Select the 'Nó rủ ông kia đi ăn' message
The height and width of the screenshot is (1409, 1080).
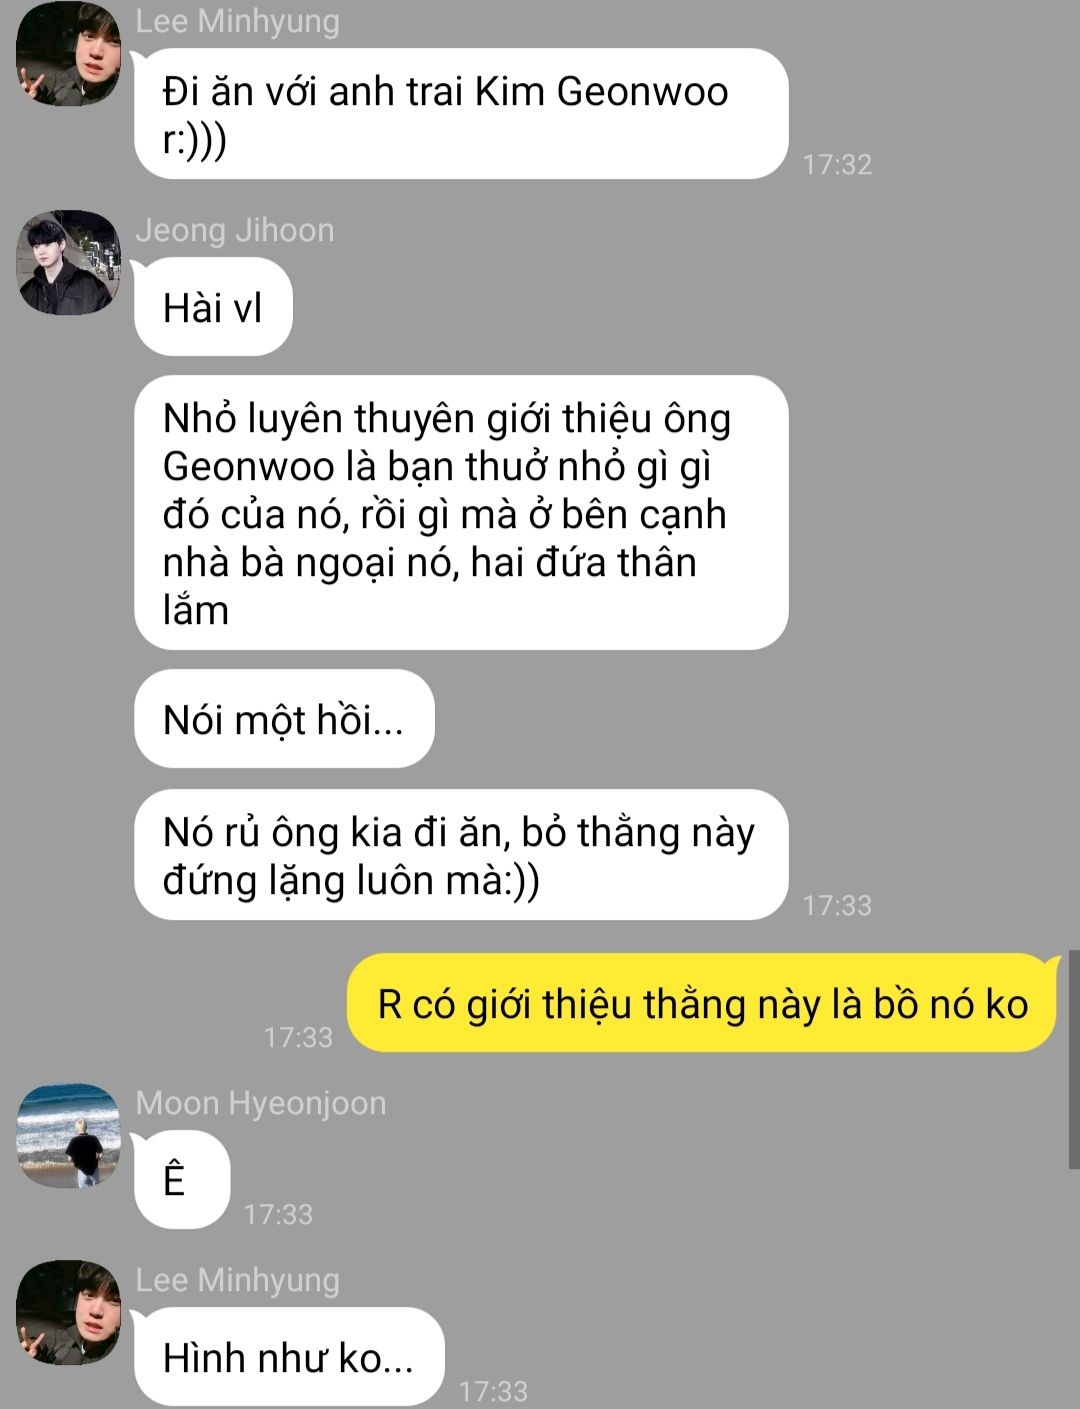461,855
